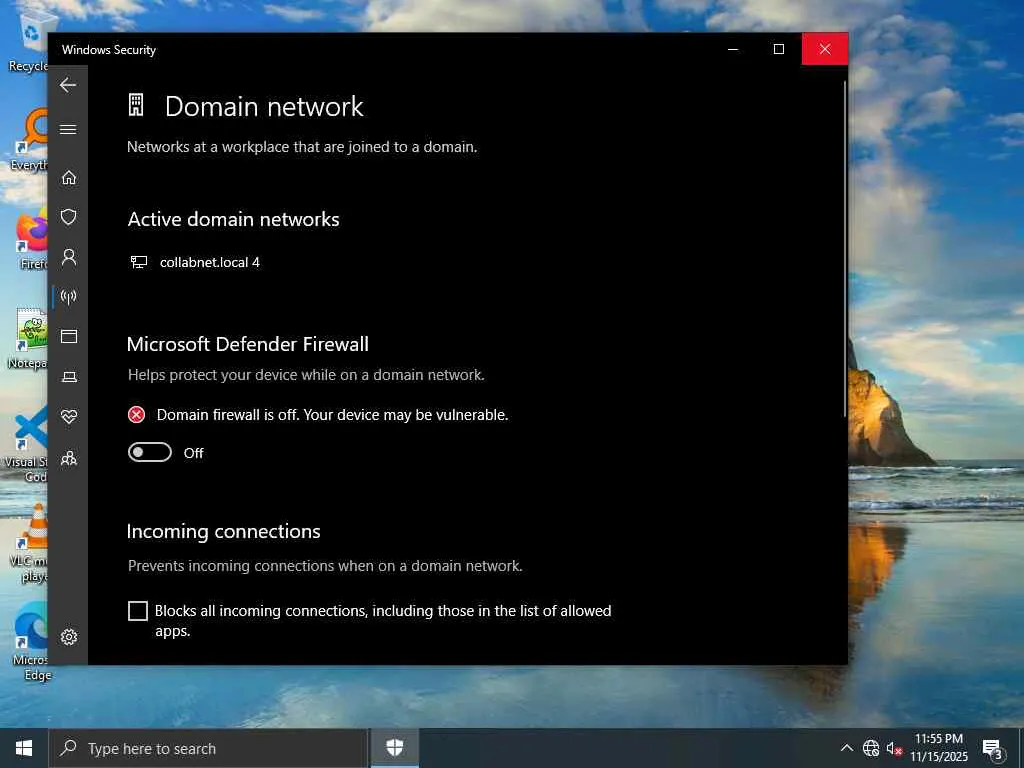1024x768 pixels.
Task: Open the taskbar clock and date
Action: [938, 748]
